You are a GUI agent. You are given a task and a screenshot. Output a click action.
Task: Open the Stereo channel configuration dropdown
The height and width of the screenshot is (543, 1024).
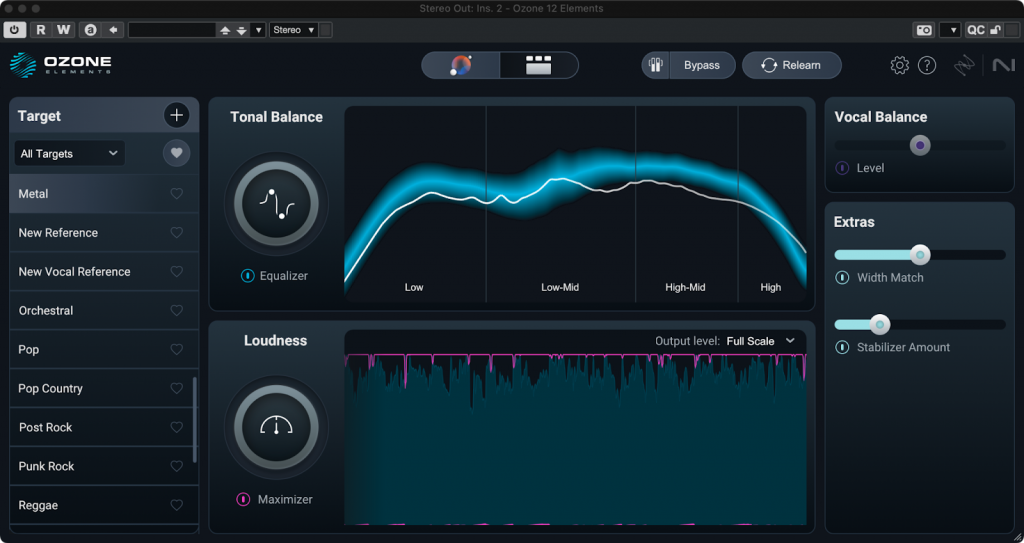coord(294,30)
